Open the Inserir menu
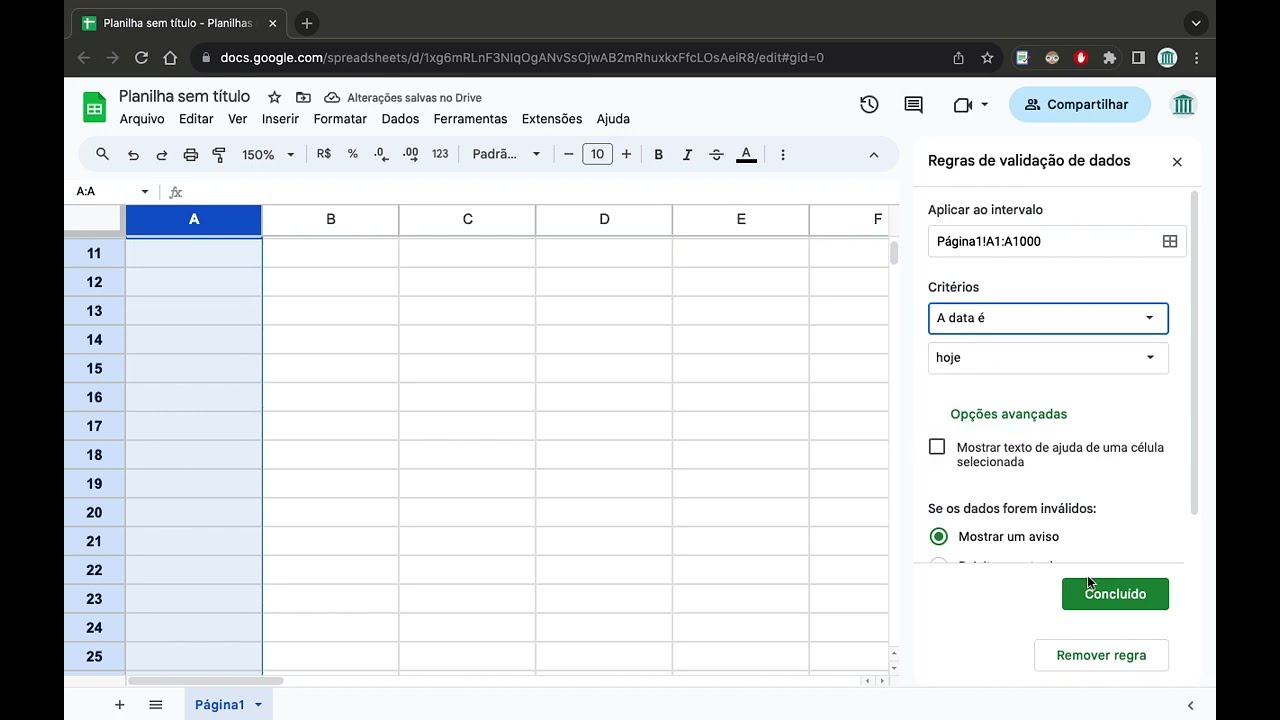This screenshot has width=1280, height=720. point(280,119)
